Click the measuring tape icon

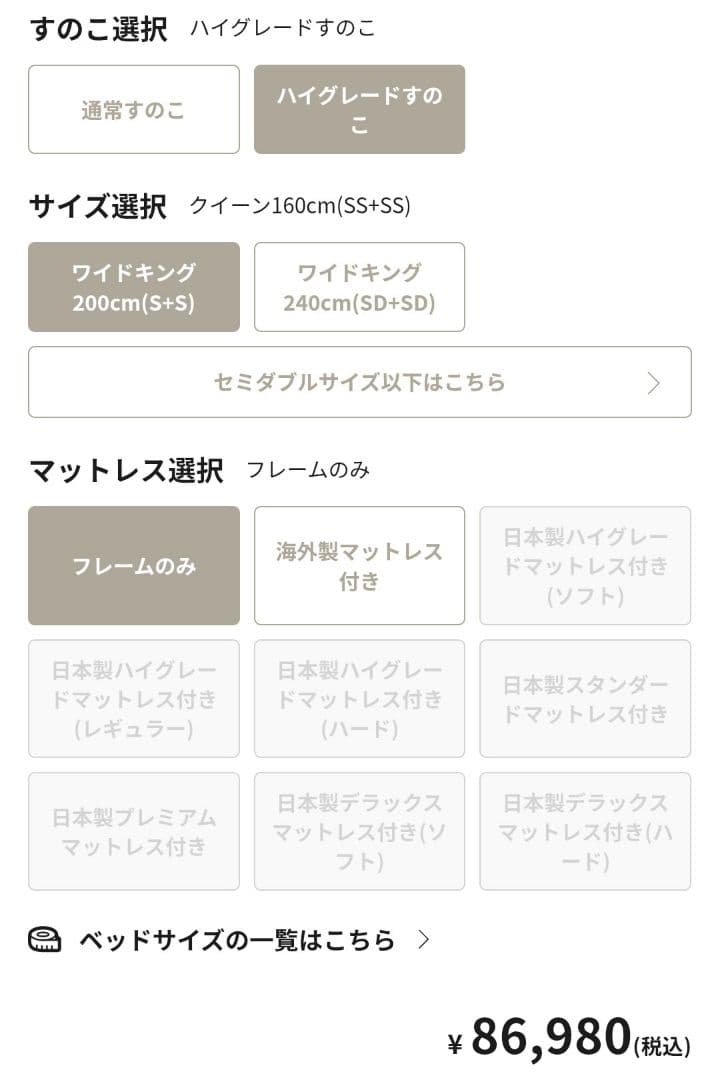pos(44,940)
